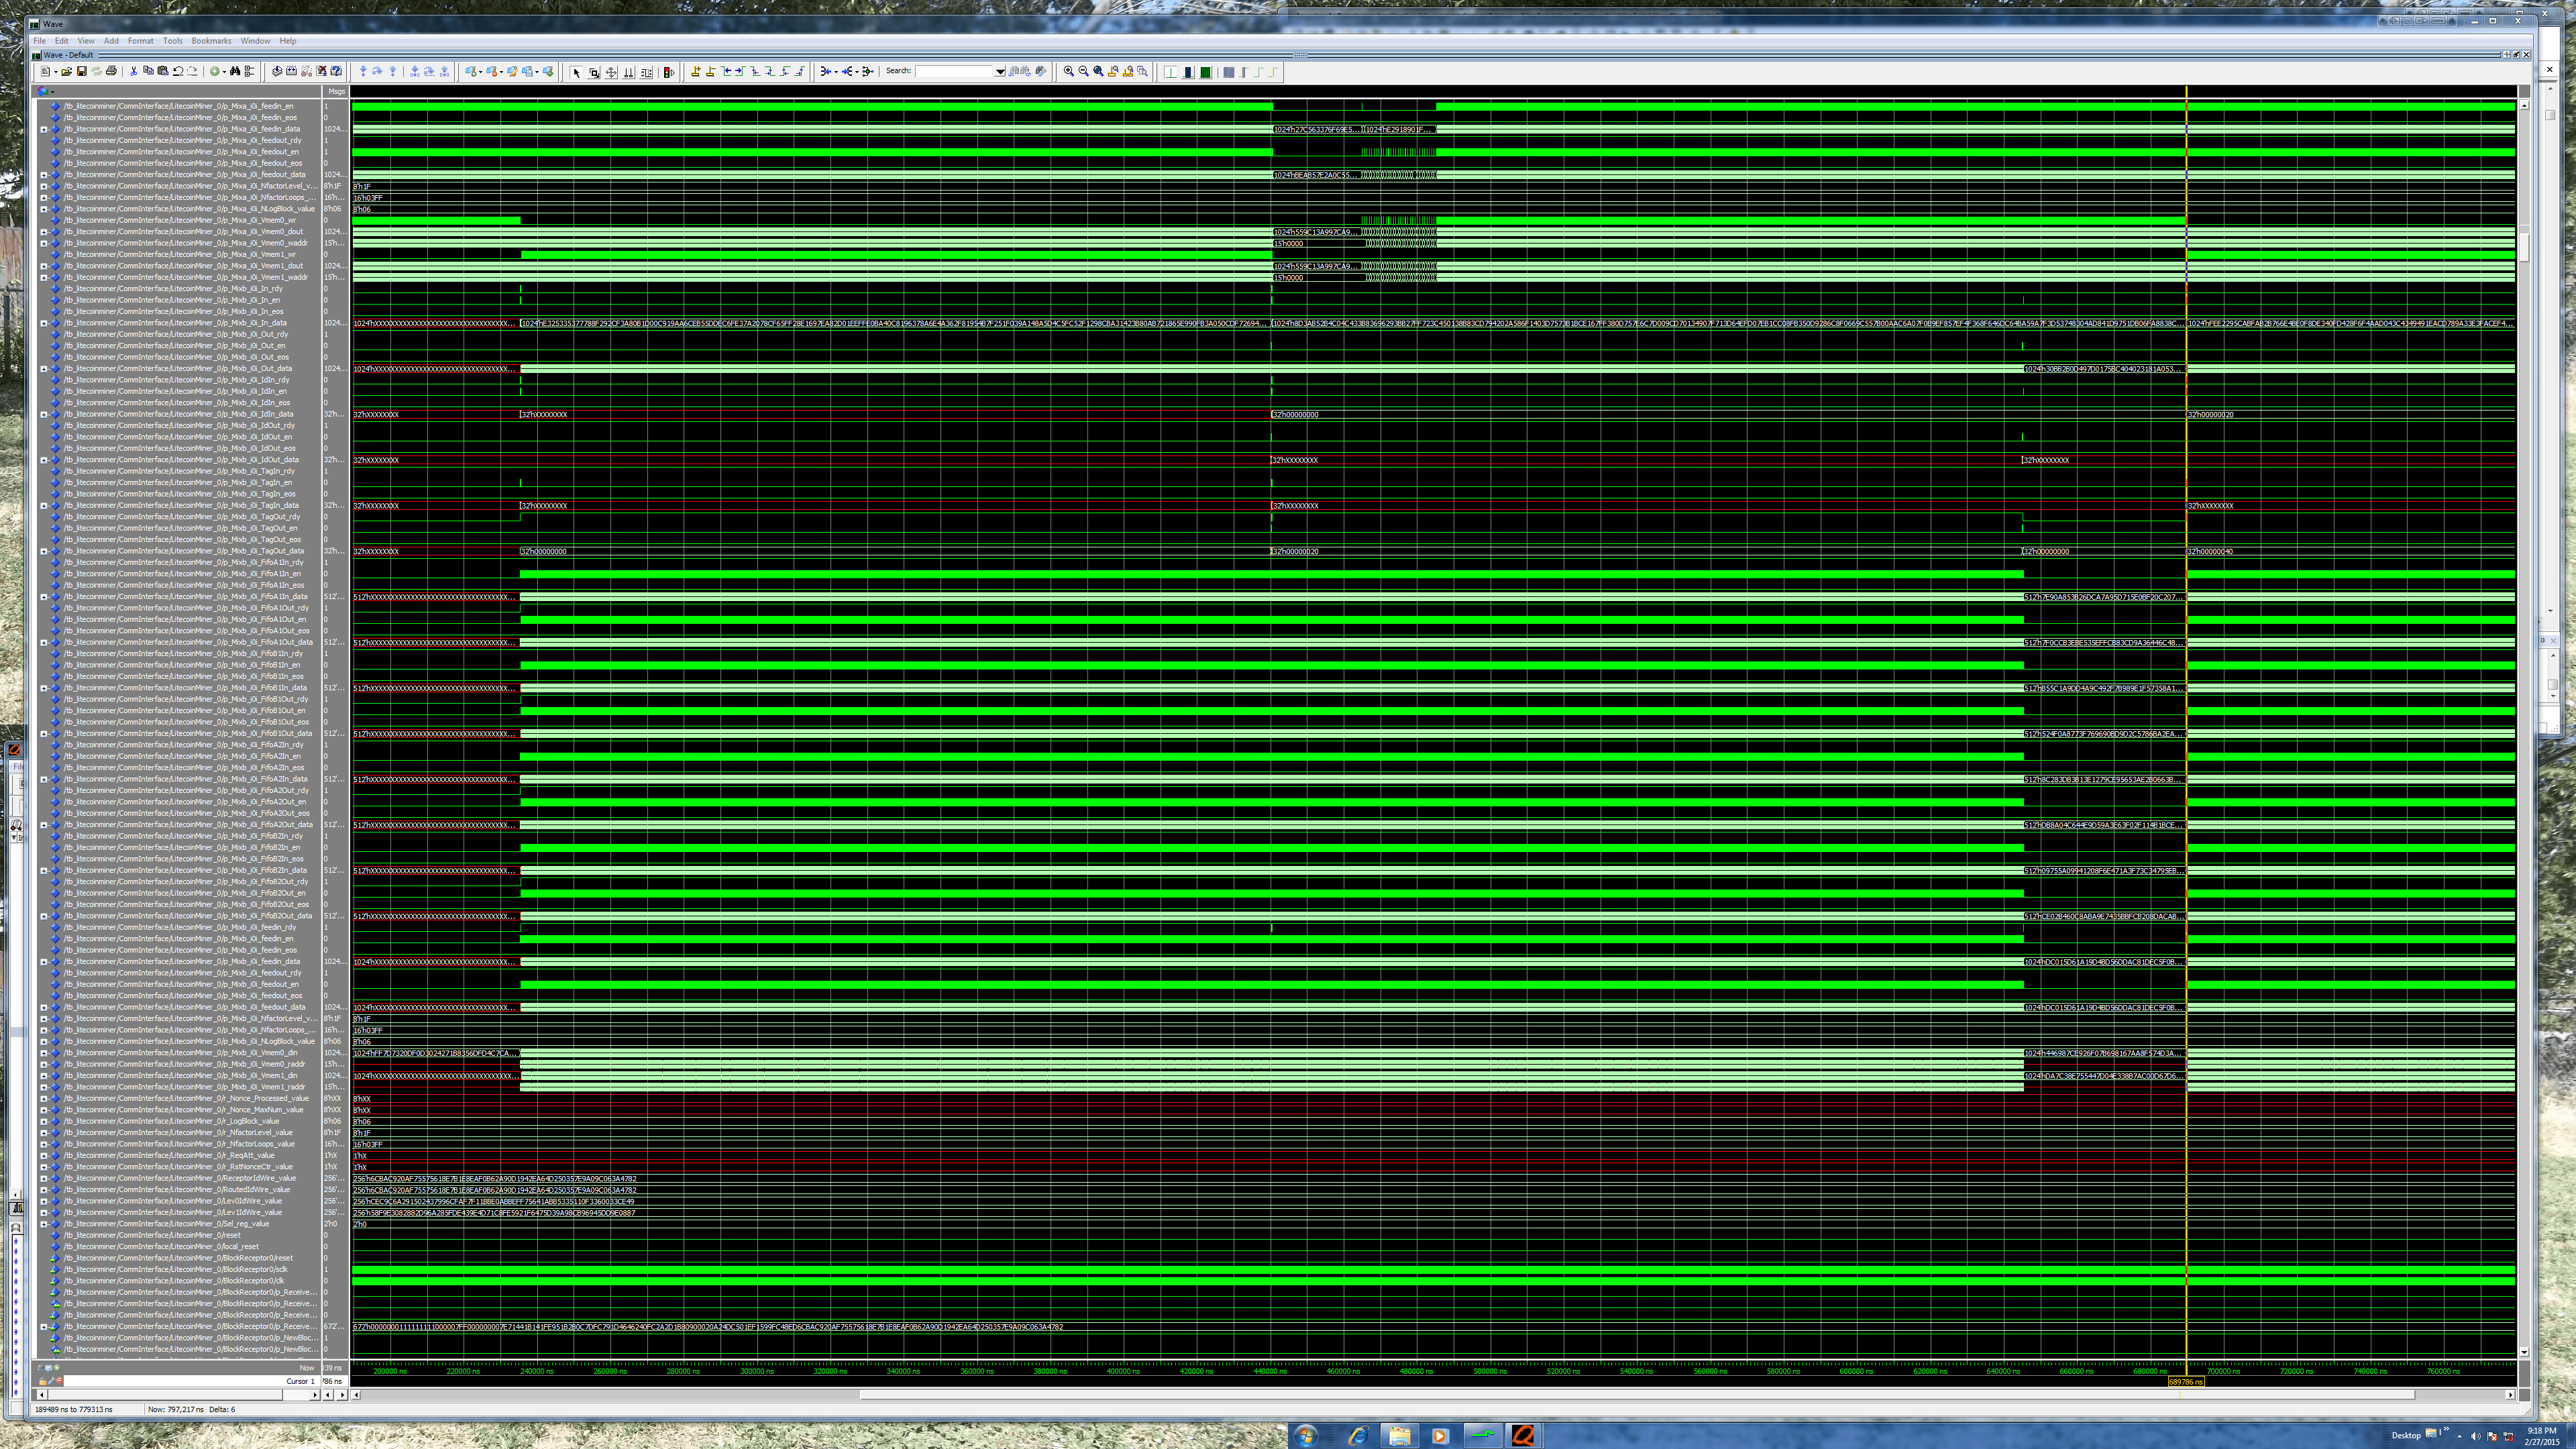This screenshot has width=2576, height=1449.
Task: Jump to next transition icon
Action: coord(741,71)
